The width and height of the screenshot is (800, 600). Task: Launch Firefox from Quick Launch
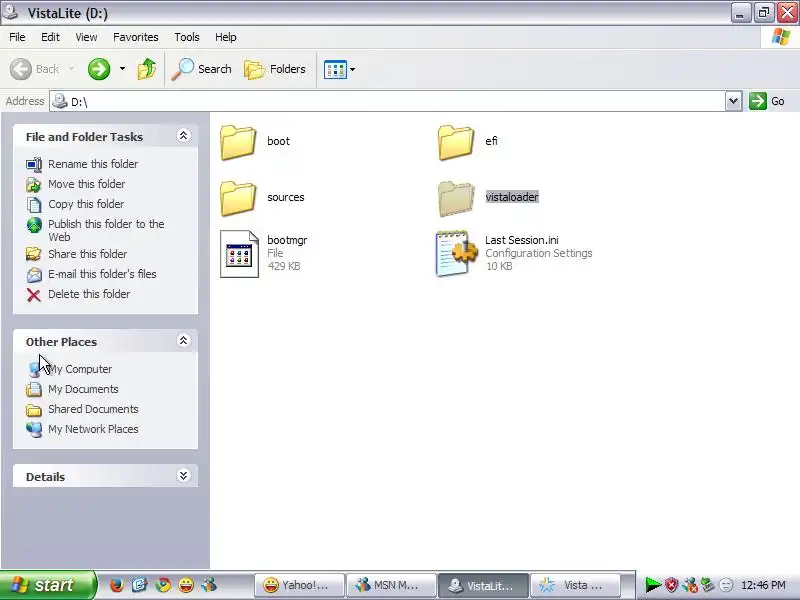coord(116,585)
